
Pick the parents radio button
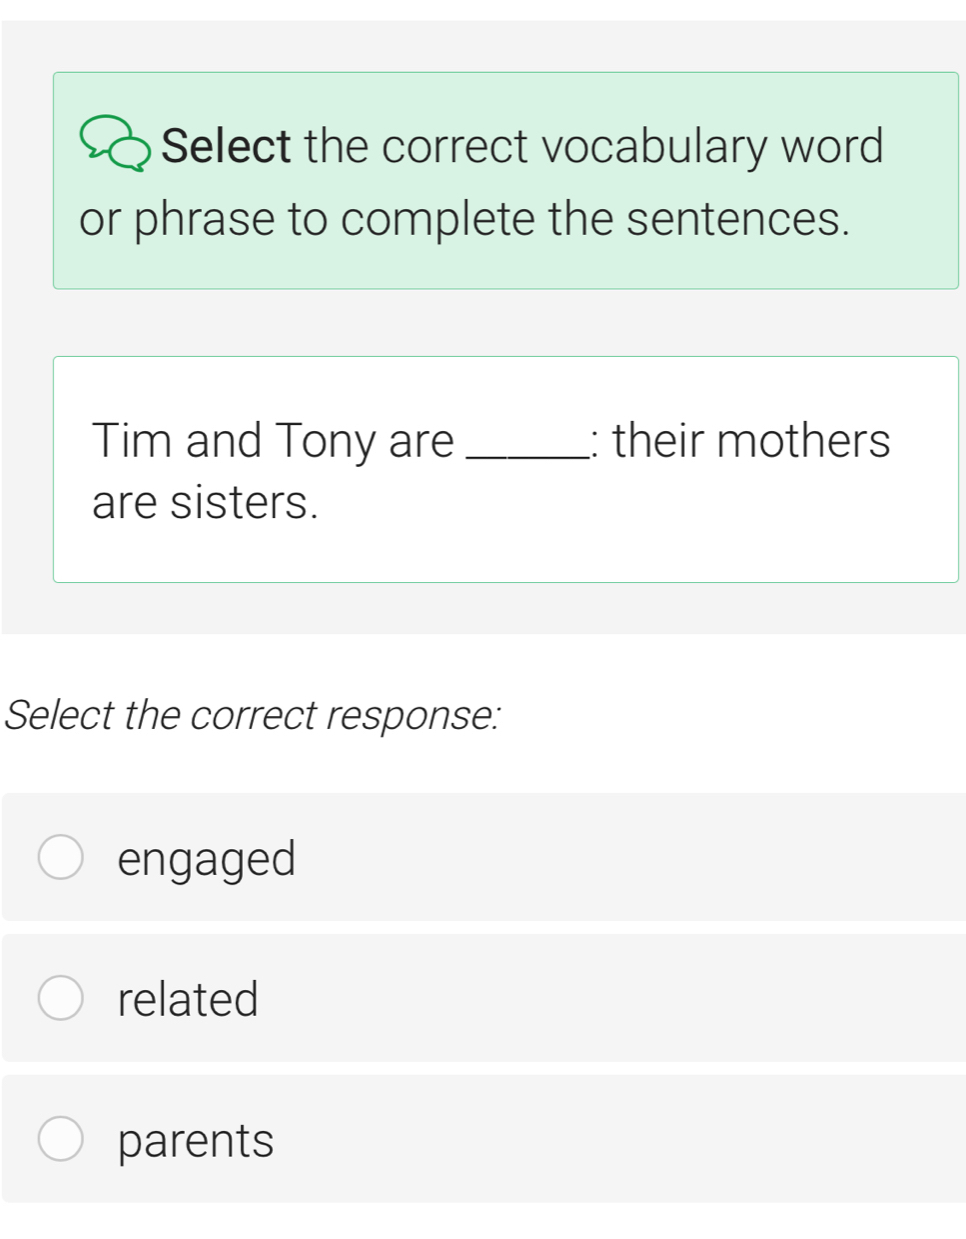pos(60,1139)
